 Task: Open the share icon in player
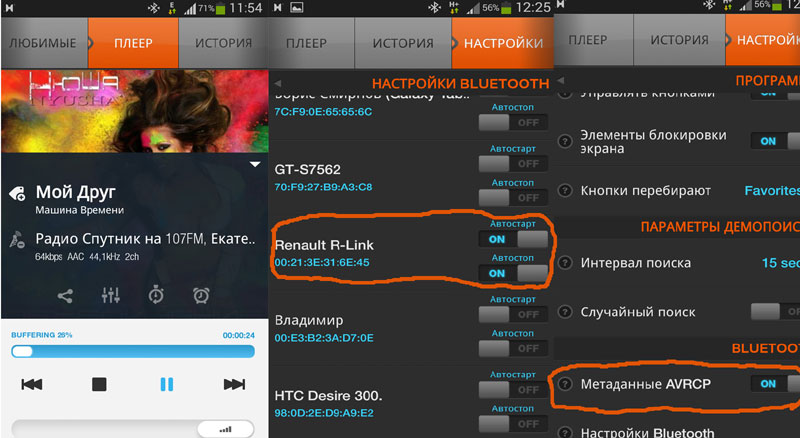tap(65, 296)
